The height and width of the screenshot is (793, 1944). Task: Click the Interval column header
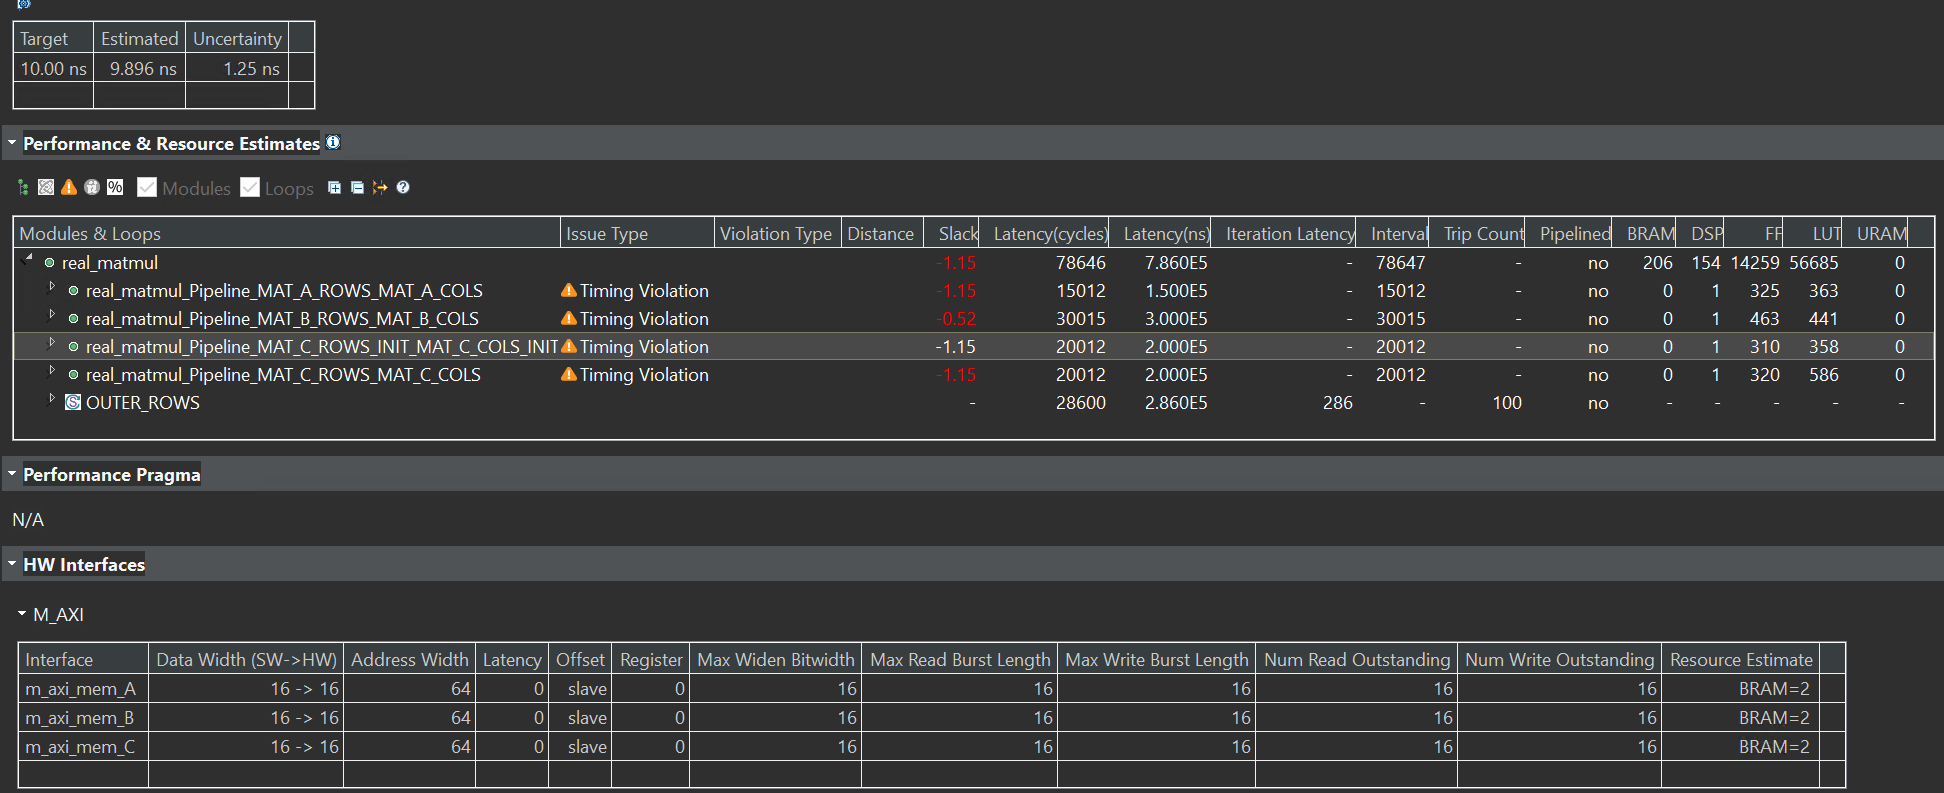tap(1393, 233)
